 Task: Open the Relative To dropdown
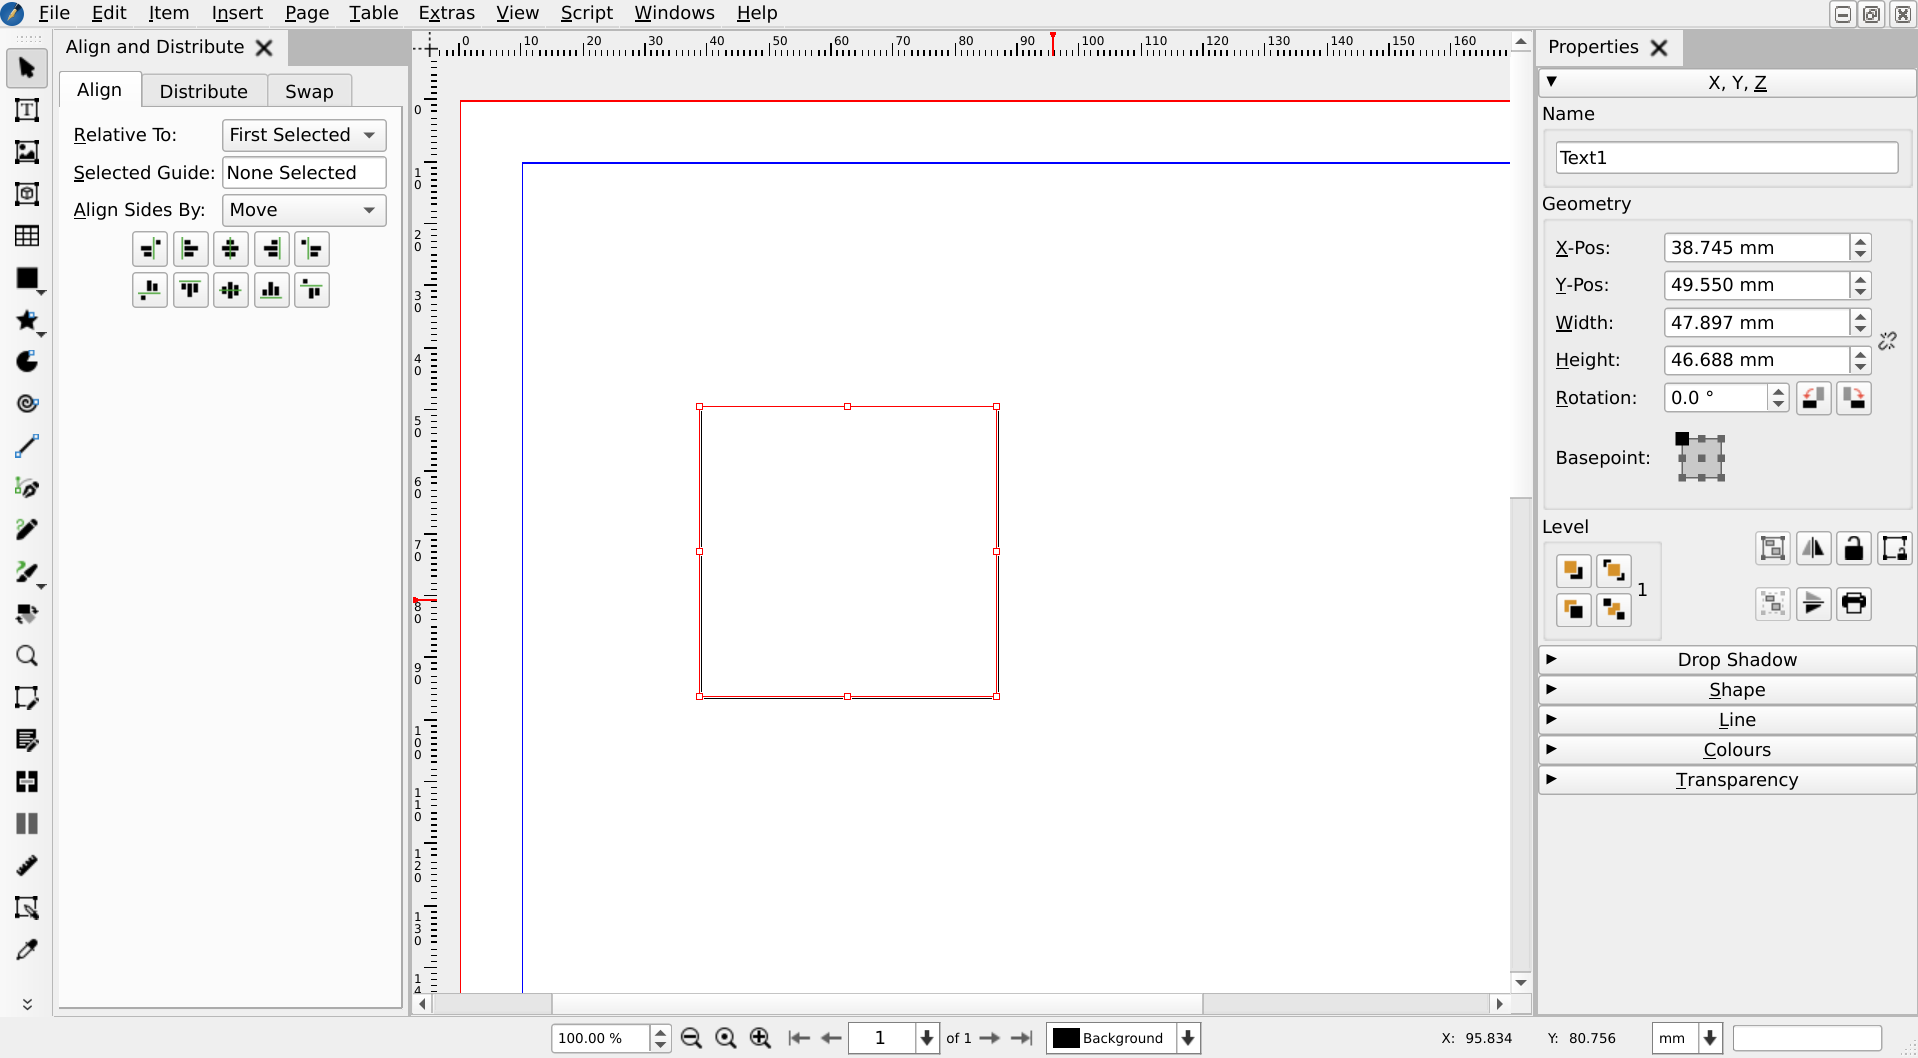(303, 135)
